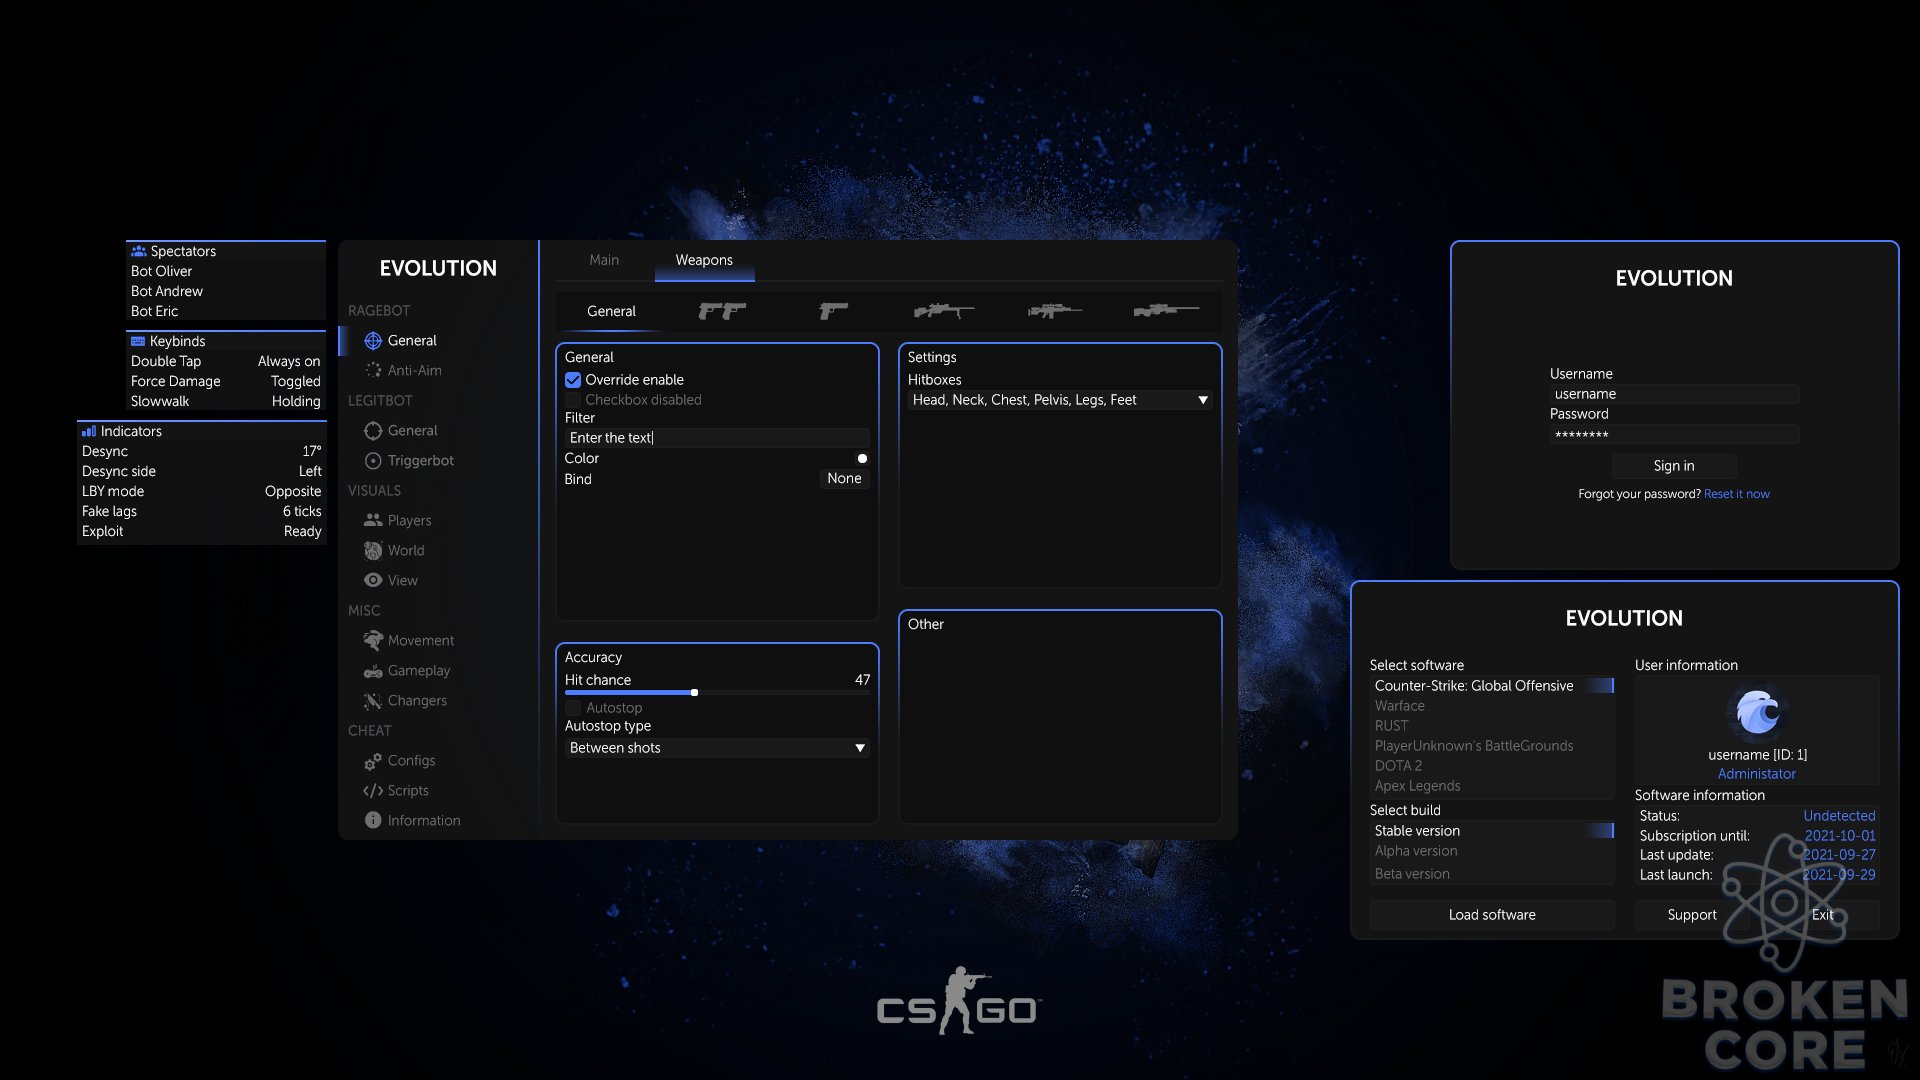1920x1080 pixels.
Task: Click the Checkbox disabled checkbox
Action: click(573, 400)
